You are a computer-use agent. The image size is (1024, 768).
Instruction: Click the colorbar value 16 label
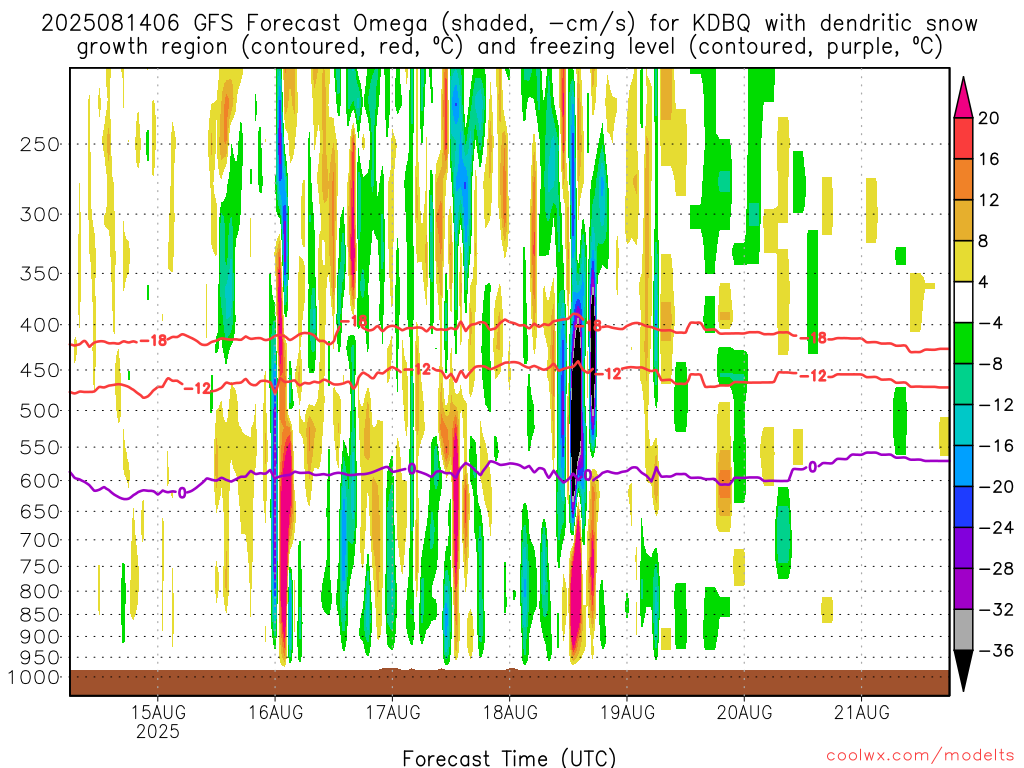pyautogui.click(x=989, y=159)
